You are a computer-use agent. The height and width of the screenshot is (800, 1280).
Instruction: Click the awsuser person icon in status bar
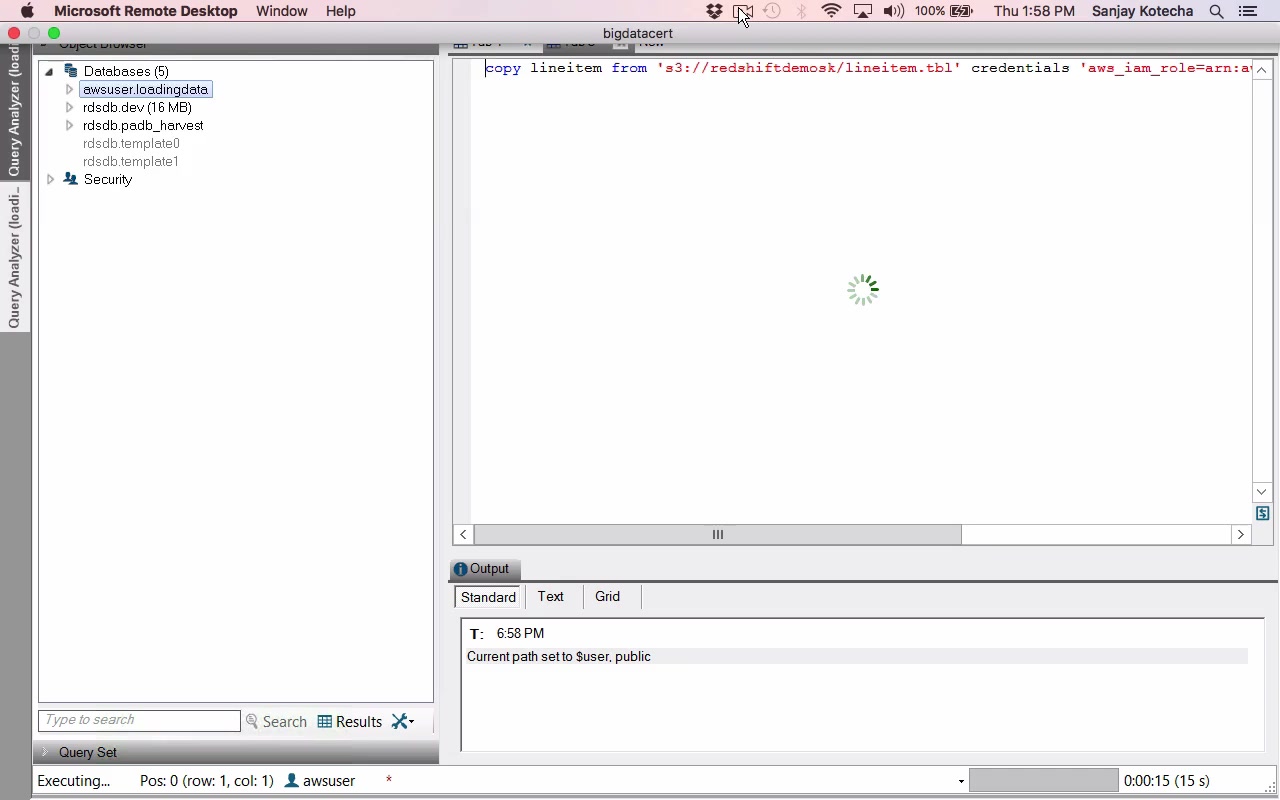(292, 780)
